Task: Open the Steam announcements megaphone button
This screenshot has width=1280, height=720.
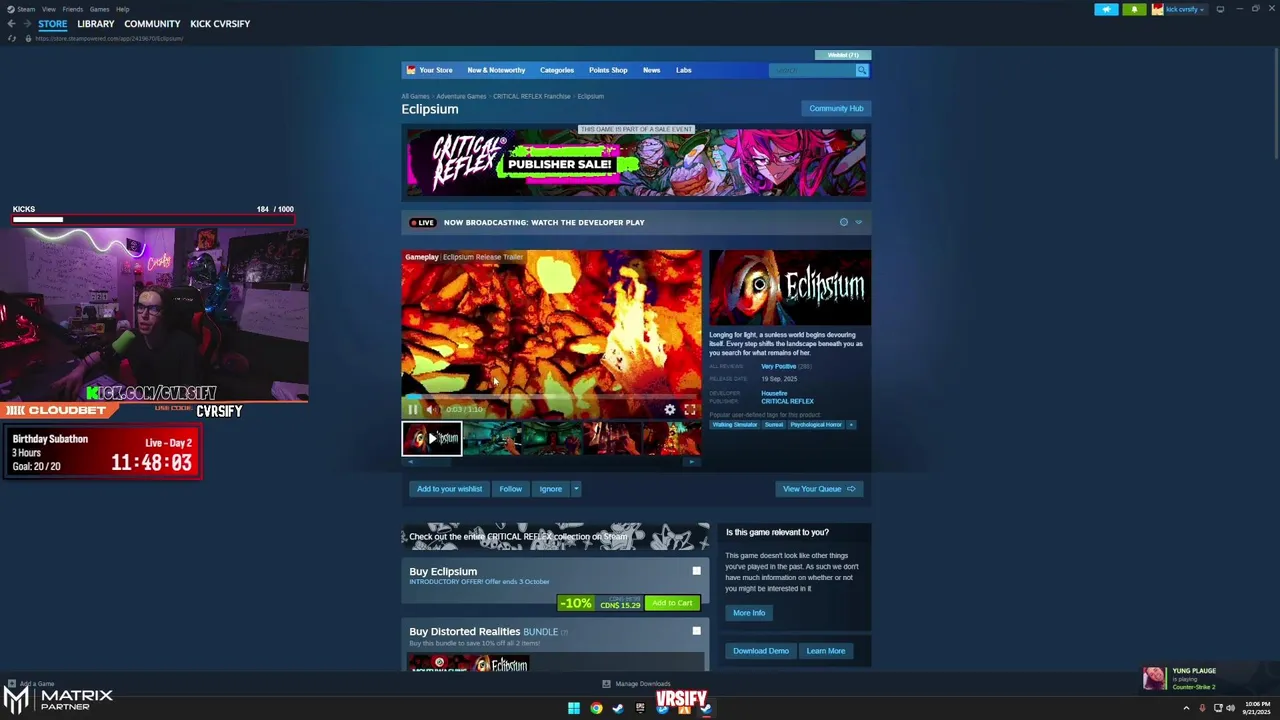Action: [x=1106, y=9]
